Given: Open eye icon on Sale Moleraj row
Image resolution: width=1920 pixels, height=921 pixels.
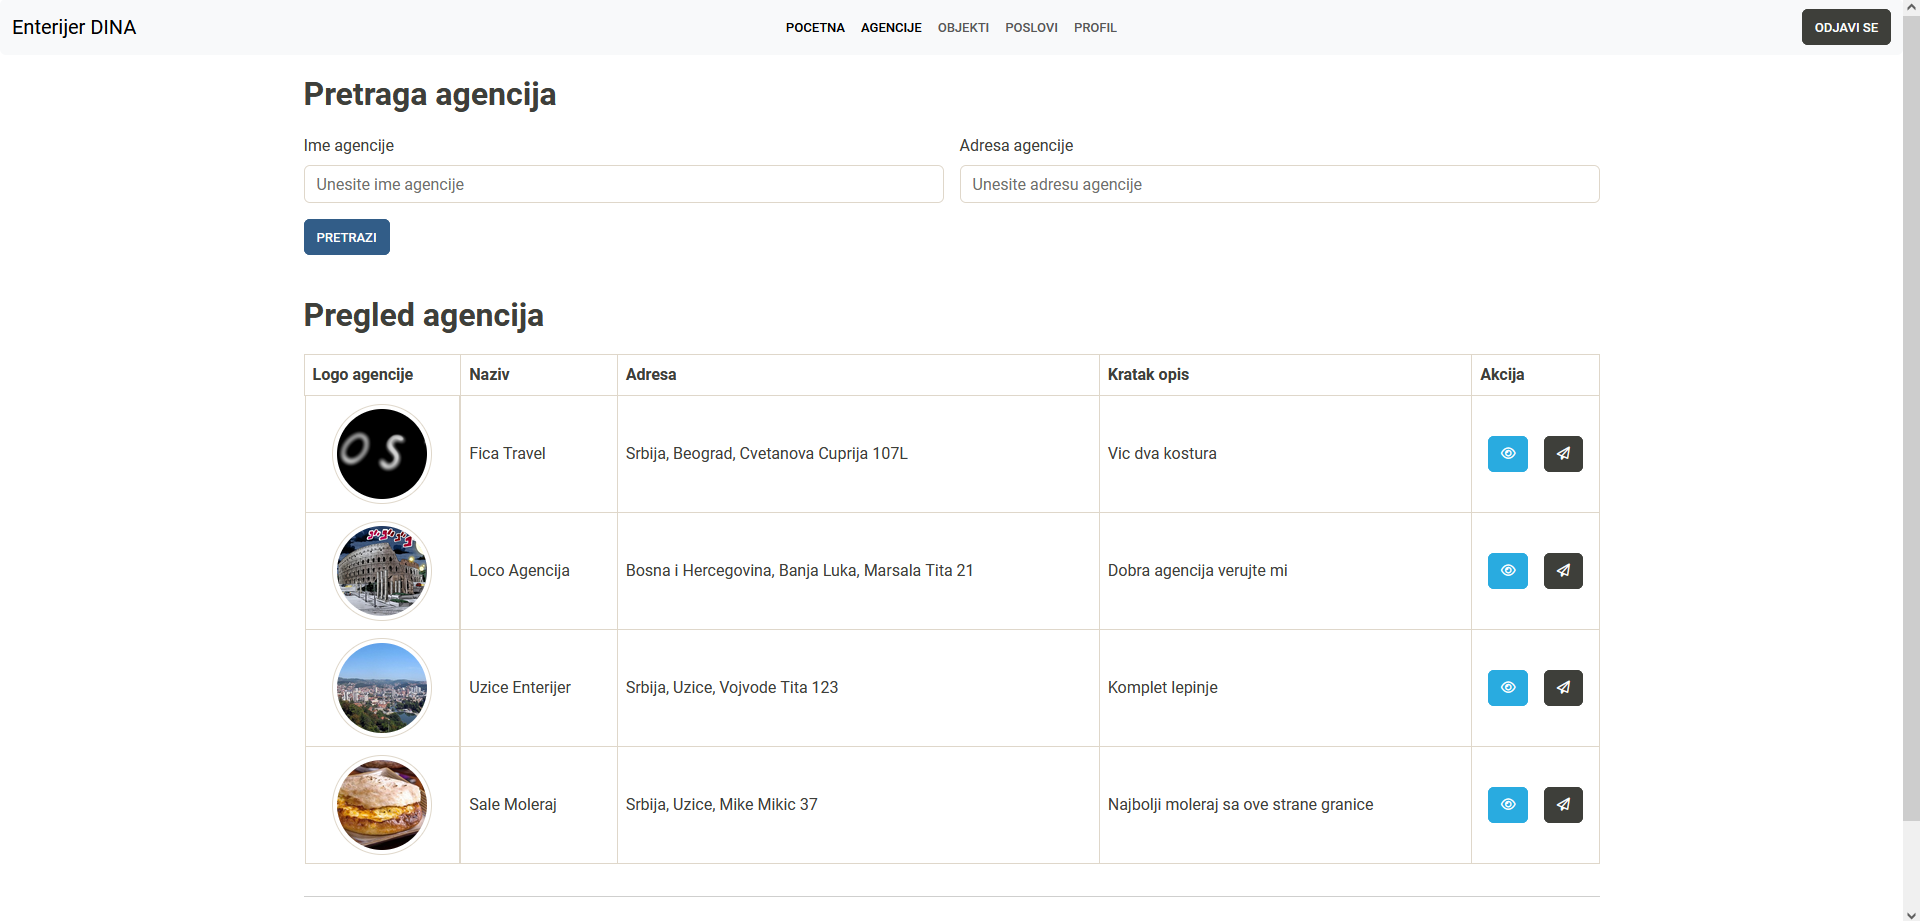Looking at the screenshot, I should [x=1507, y=804].
